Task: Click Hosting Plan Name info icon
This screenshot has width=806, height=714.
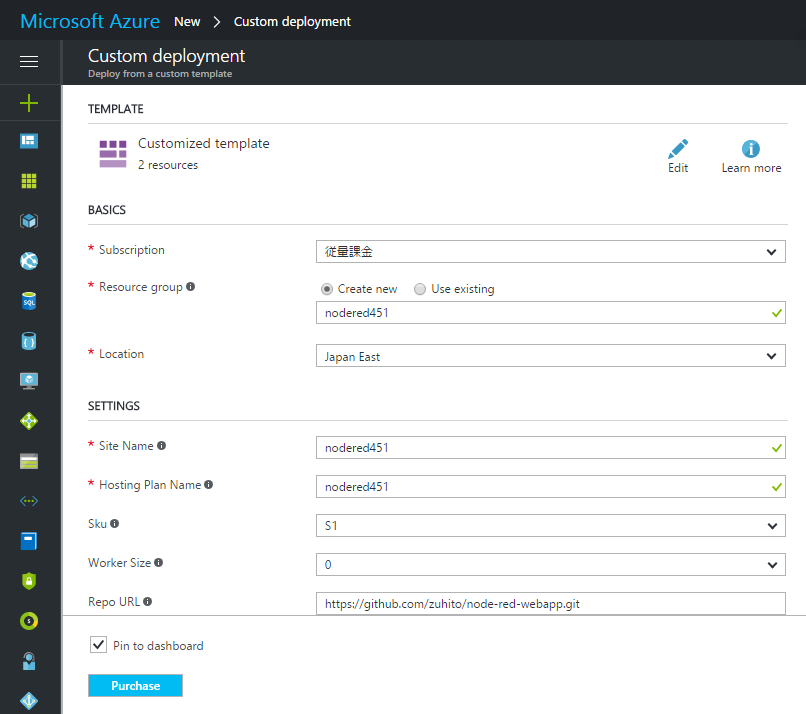Action: [x=208, y=485]
